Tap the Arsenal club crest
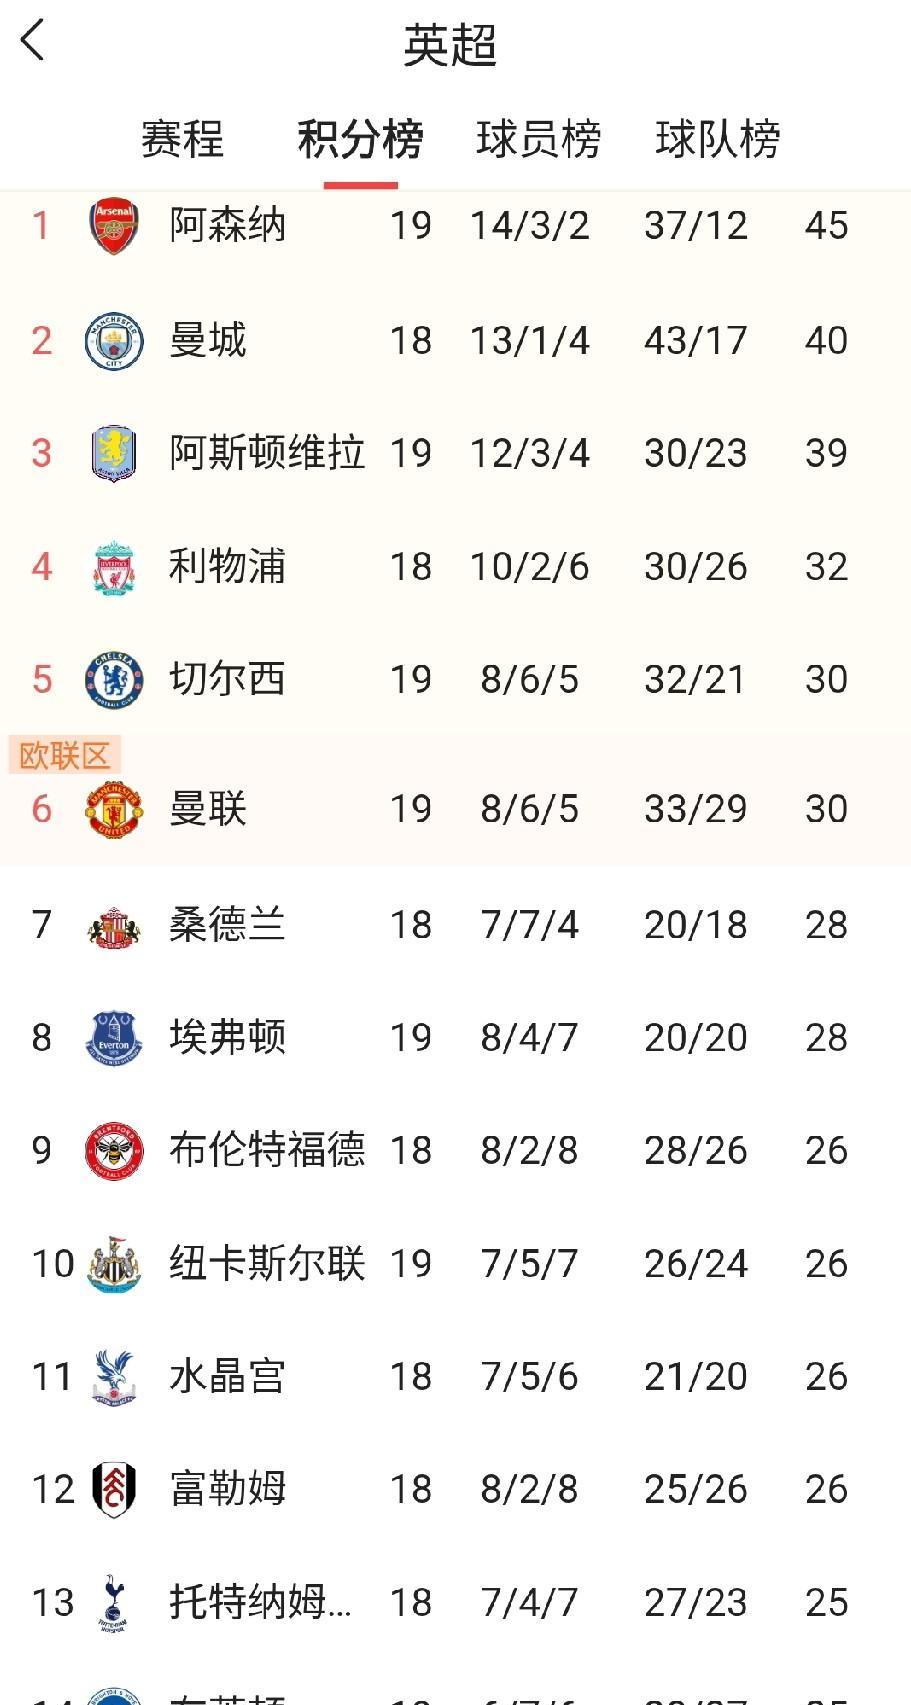Screen dimensions: 911x1705 [x=114, y=226]
